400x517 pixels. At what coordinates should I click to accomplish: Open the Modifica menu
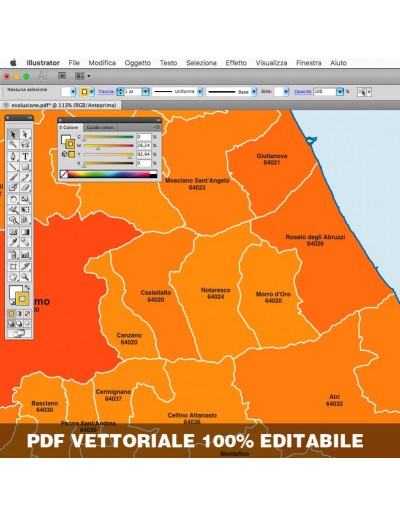102,63
